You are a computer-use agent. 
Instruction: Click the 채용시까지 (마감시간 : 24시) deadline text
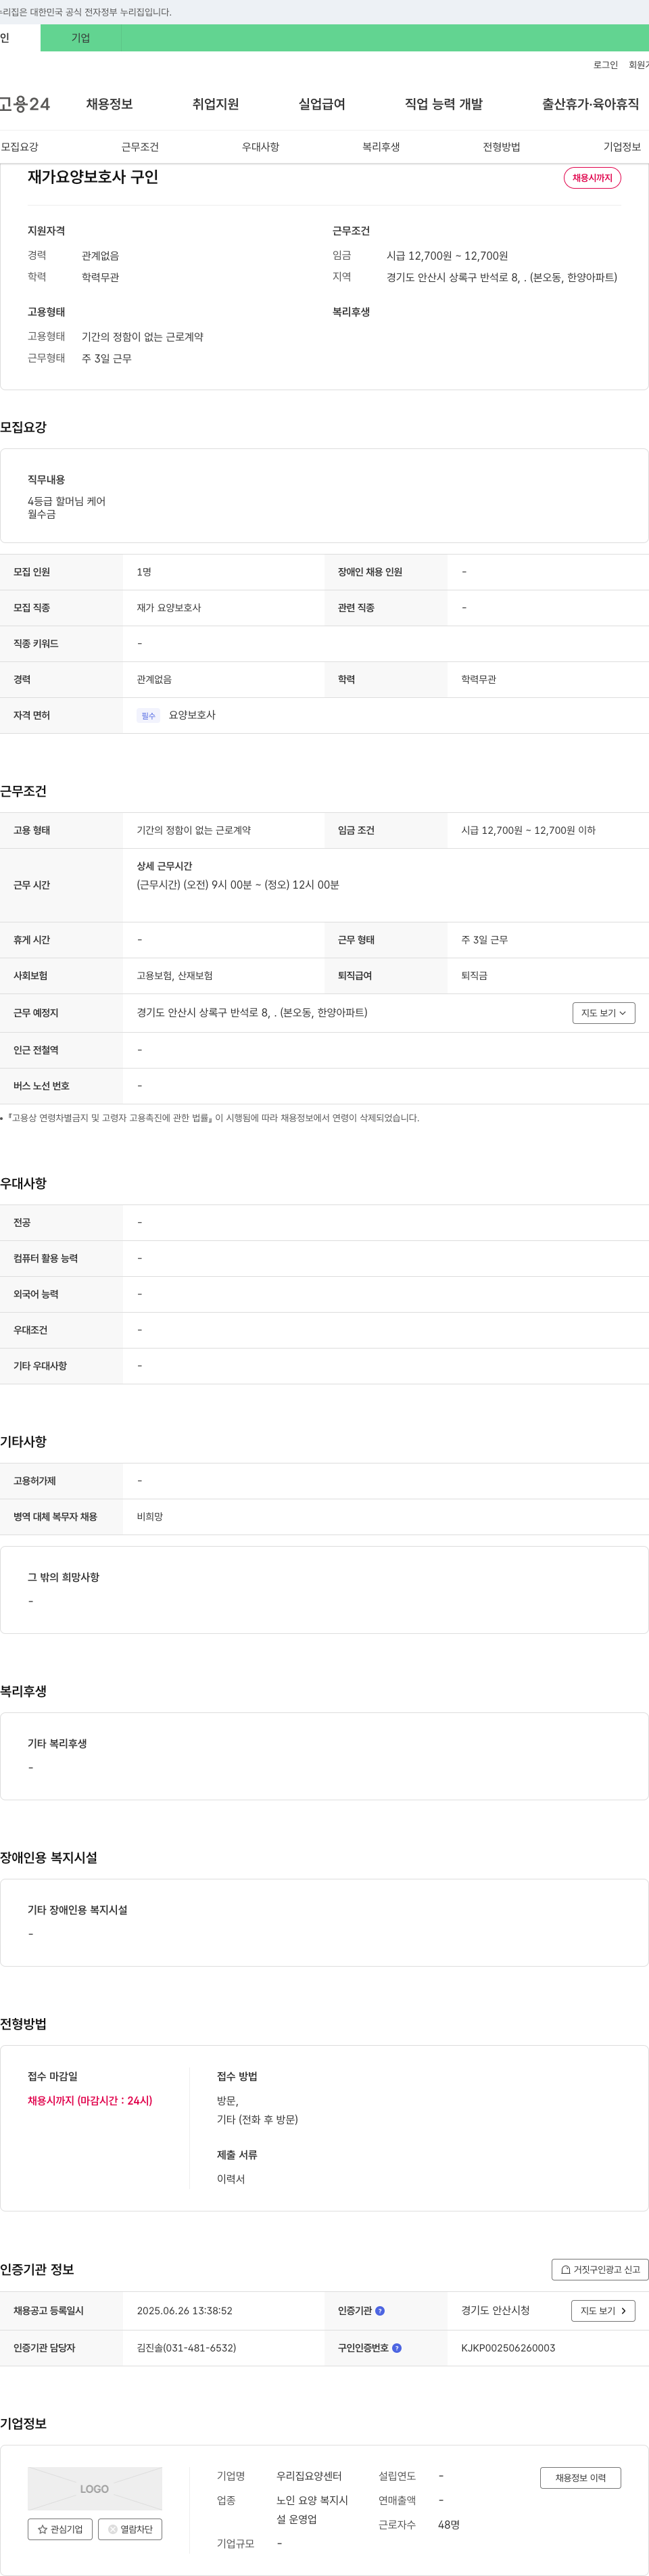click(90, 2101)
